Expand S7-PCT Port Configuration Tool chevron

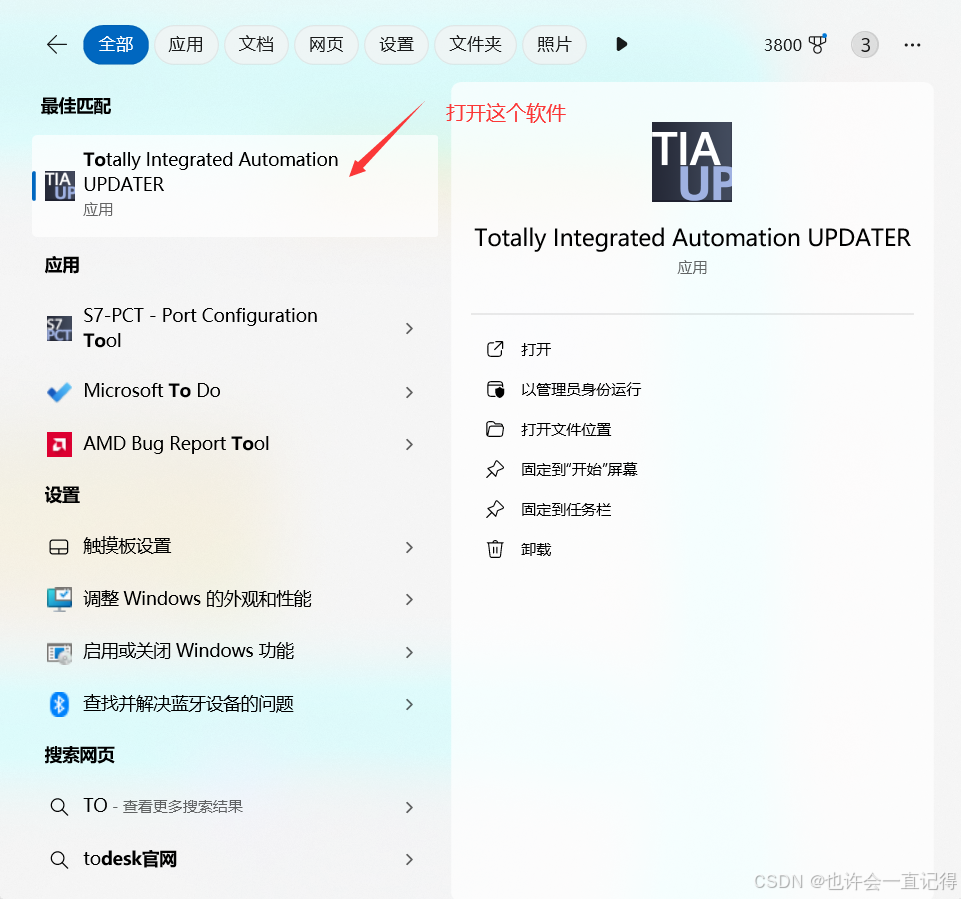(409, 329)
